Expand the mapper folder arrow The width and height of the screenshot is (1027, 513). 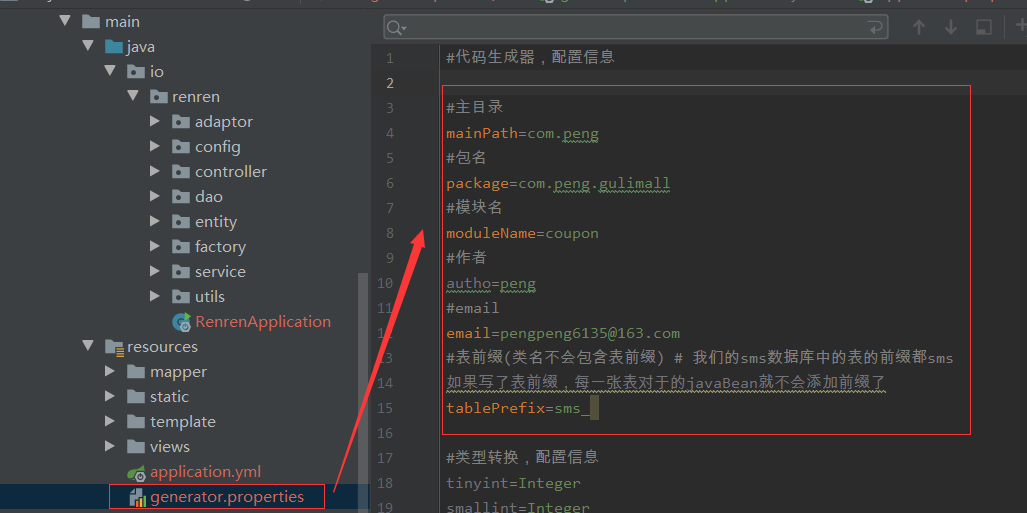click(x=110, y=371)
